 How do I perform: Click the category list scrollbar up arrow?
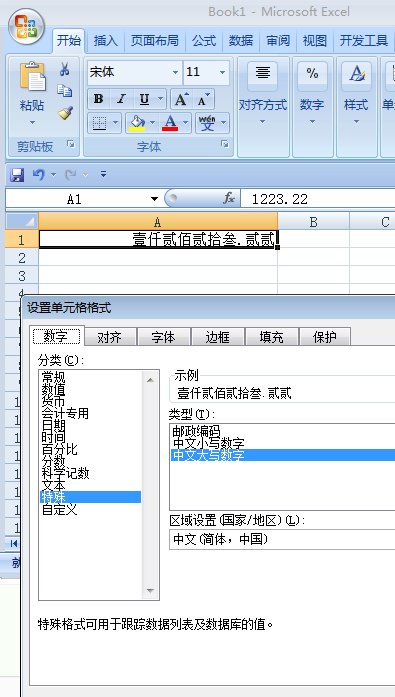click(150, 380)
